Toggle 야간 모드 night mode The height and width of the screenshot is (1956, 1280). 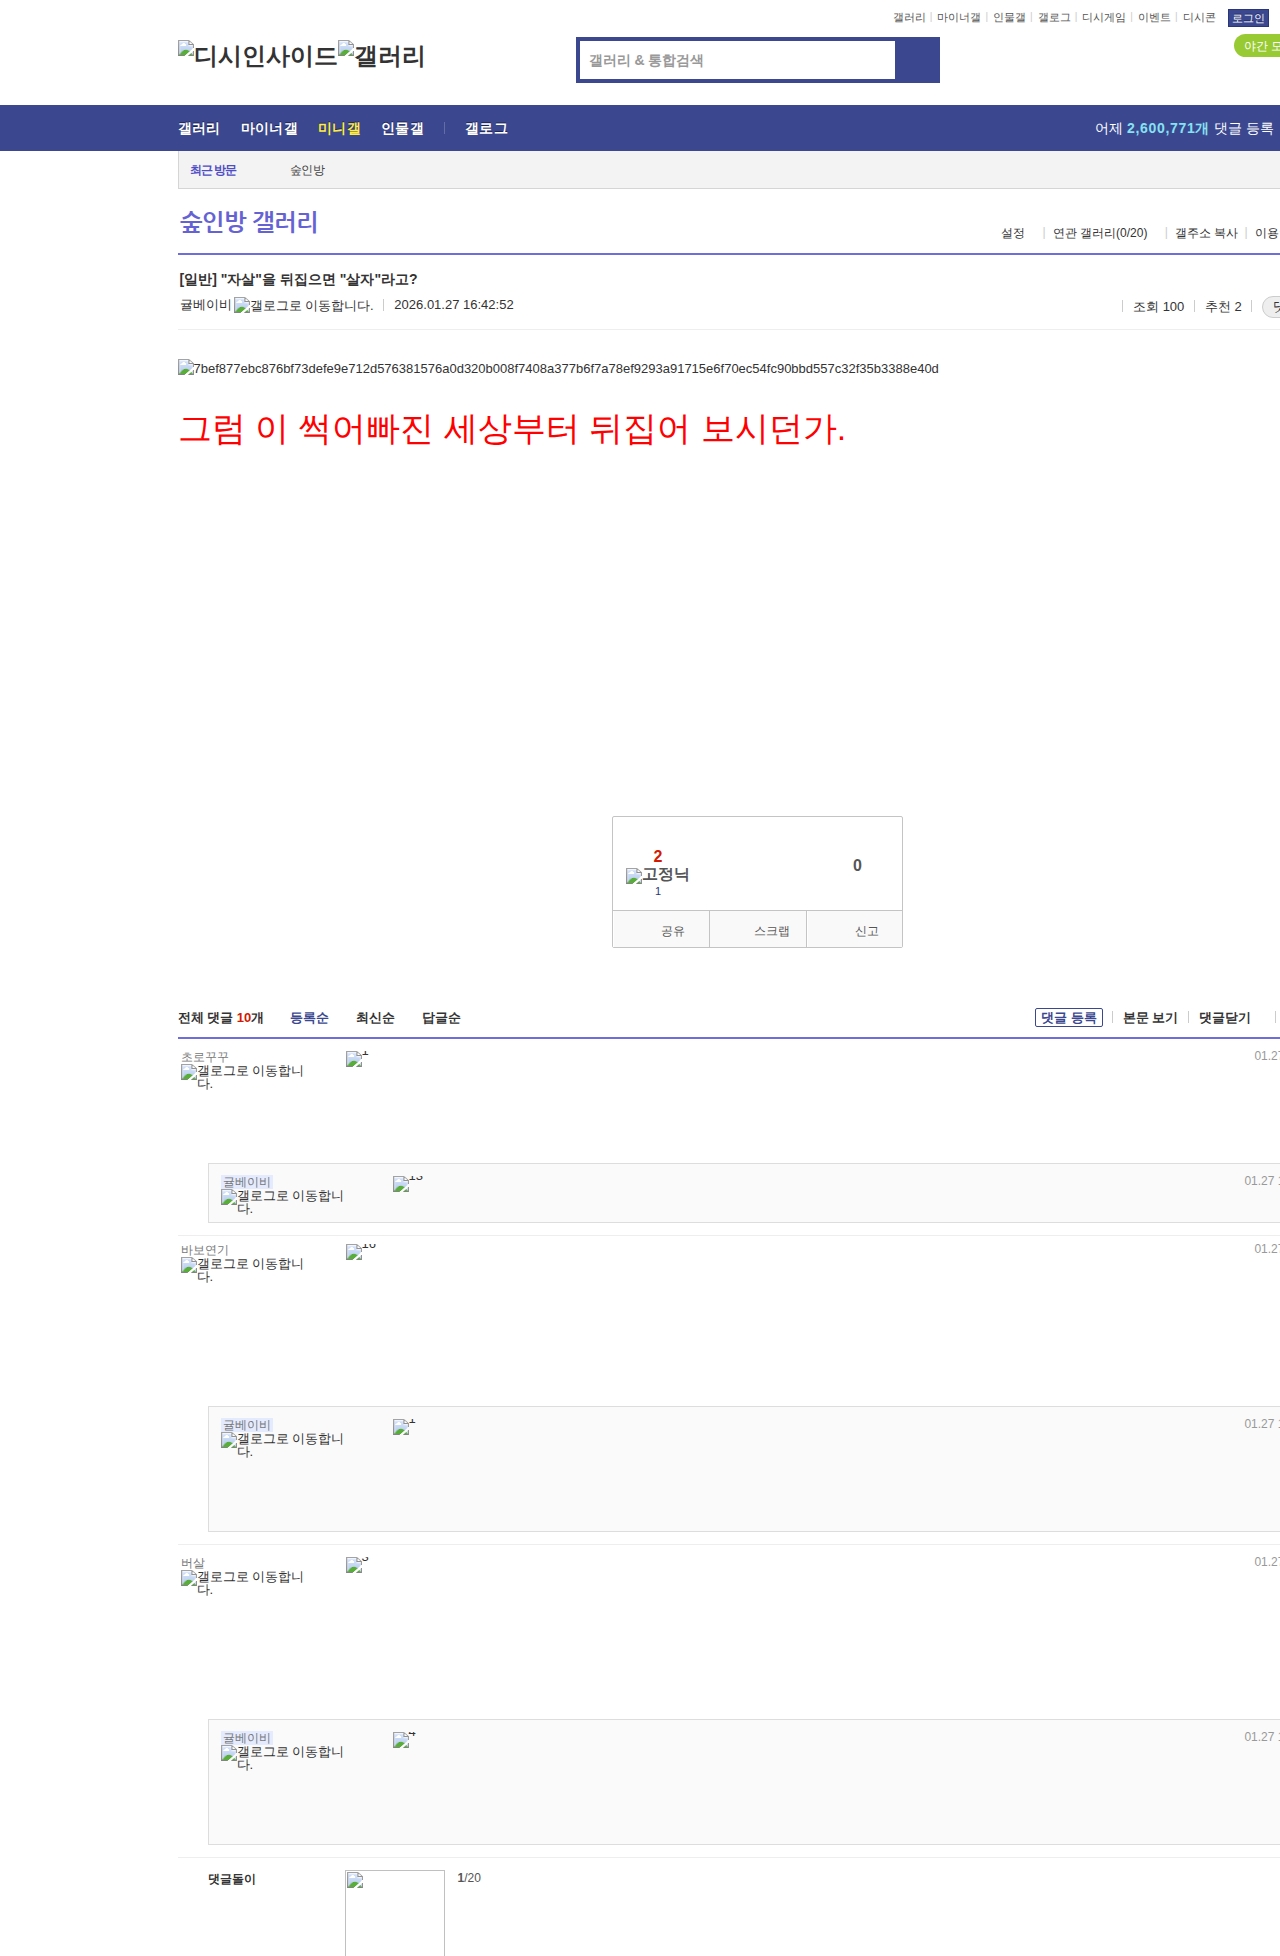tap(1258, 46)
